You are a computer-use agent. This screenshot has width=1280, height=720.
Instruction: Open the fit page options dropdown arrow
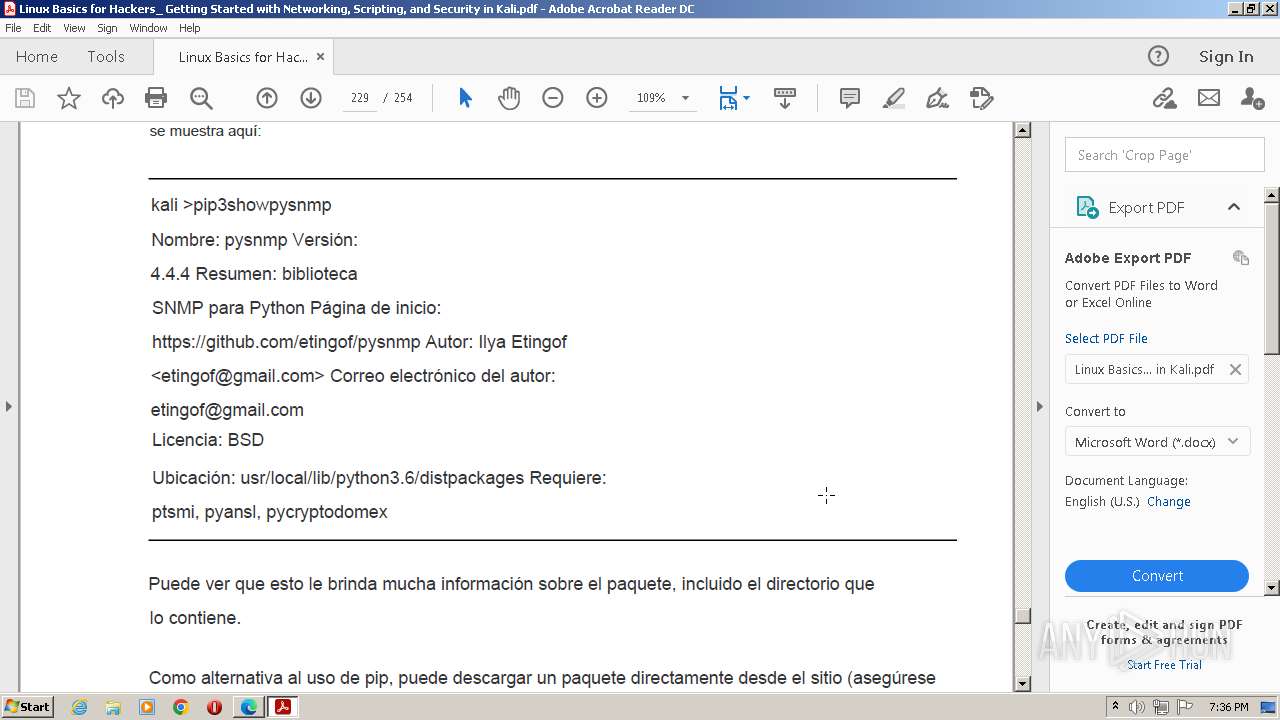tap(746, 98)
